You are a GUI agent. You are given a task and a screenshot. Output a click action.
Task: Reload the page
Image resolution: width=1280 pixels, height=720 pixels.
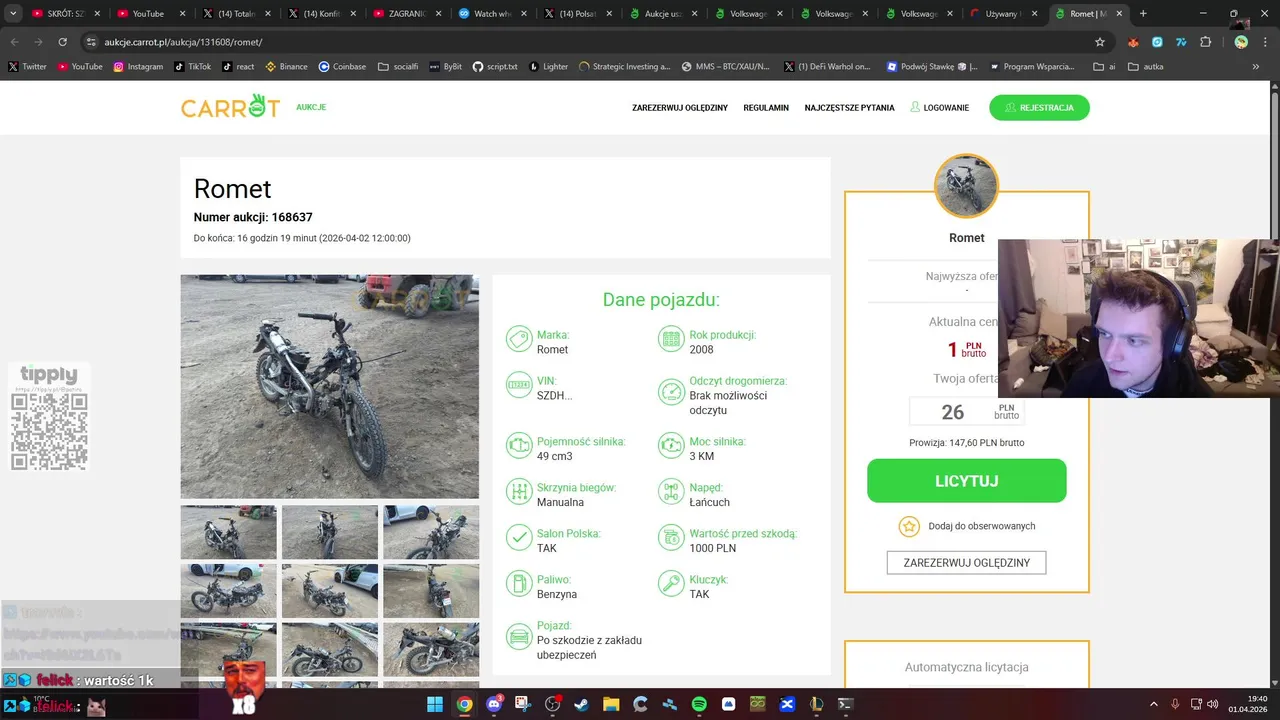tap(62, 42)
